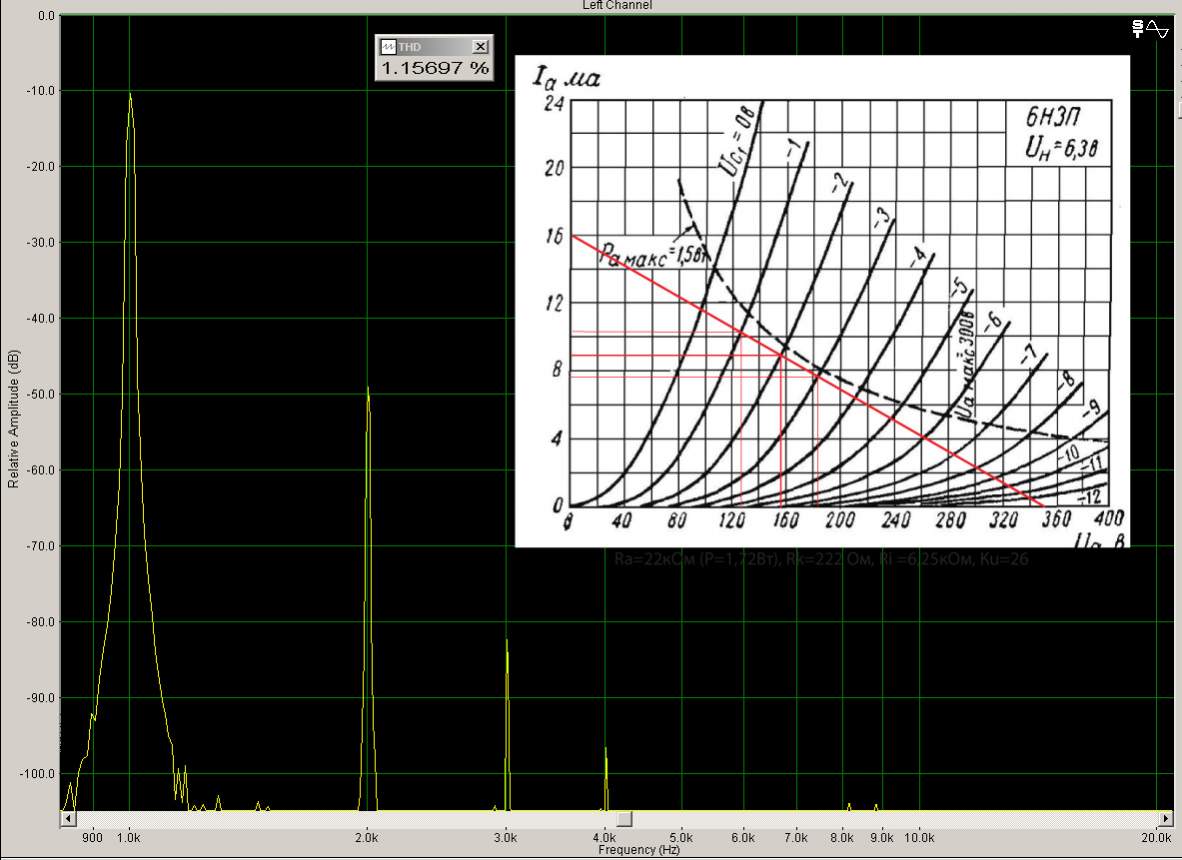Click the Left Channel title label
Screen dimensions: 1182x860
pyautogui.click(x=617, y=5)
